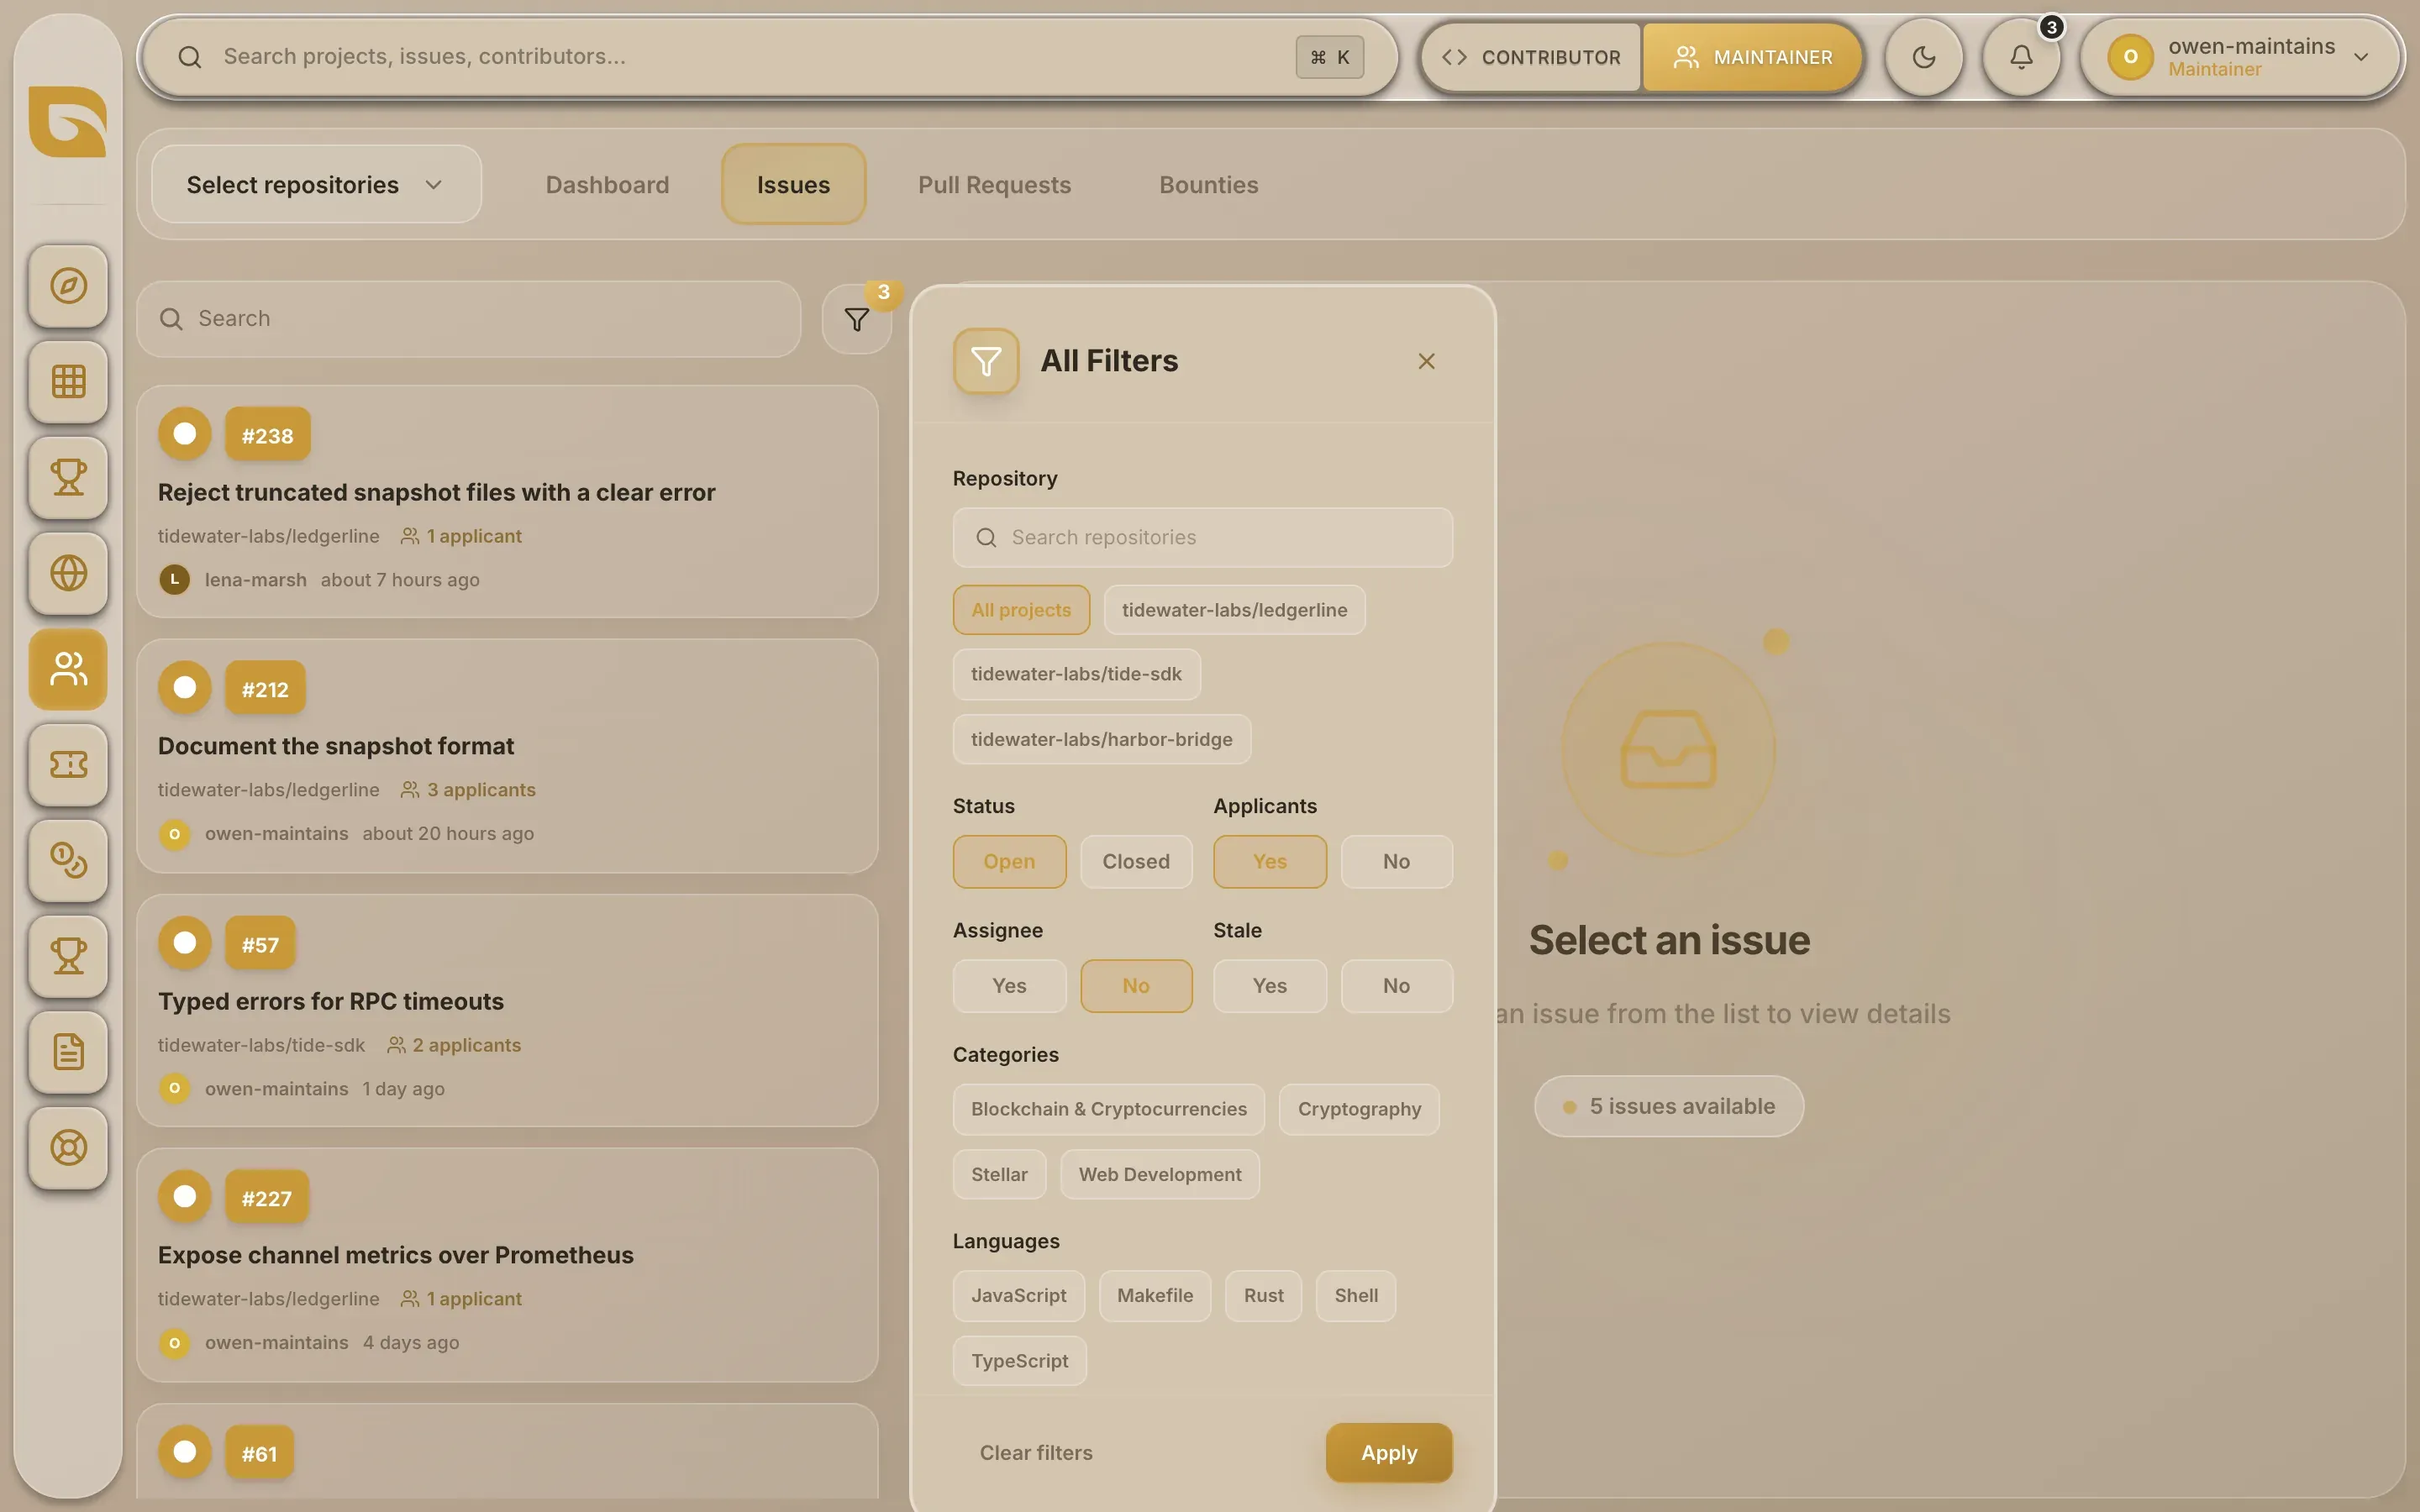Click the upper trophy sidebar icon
This screenshot has height=1512, width=2420.
pos(68,477)
